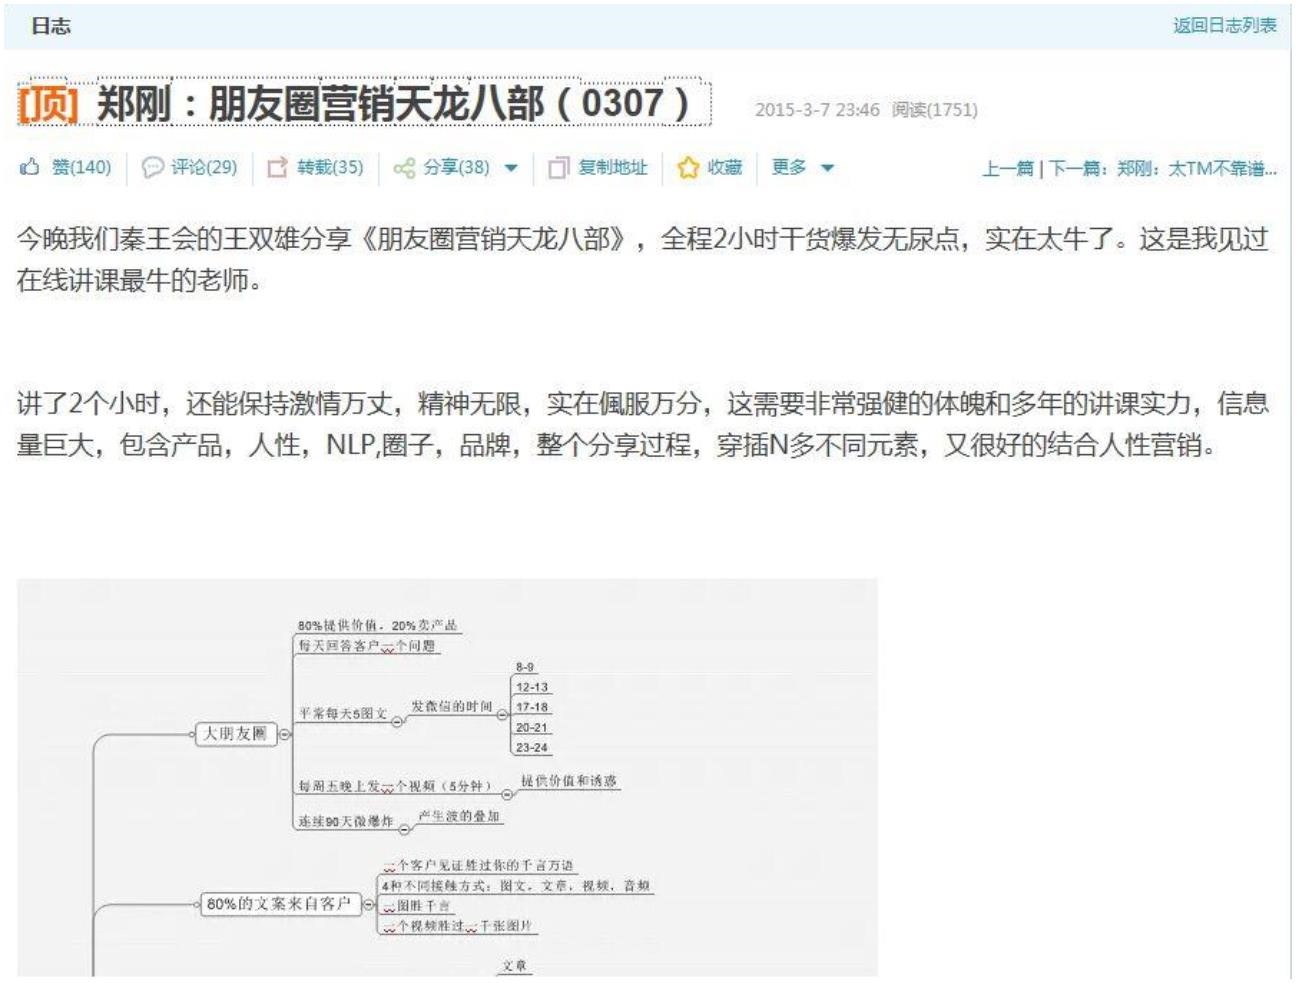The width and height of the screenshot is (1296, 983).
Task: Click the 收藏 star favorite icon
Action: [x=687, y=168]
